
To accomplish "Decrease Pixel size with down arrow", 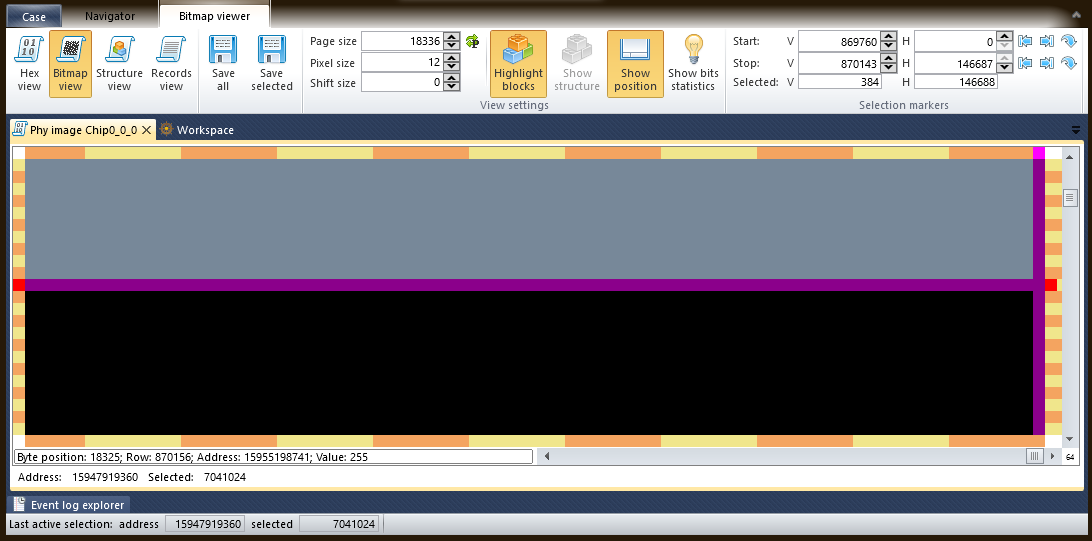I will (x=452, y=67).
